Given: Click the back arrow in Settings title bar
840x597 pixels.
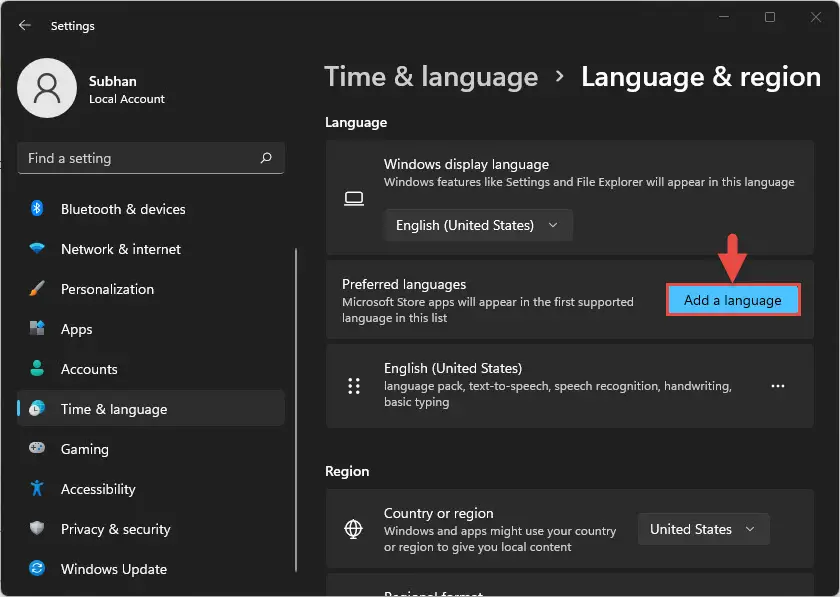Looking at the screenshot, I should [x=25, y=25].
